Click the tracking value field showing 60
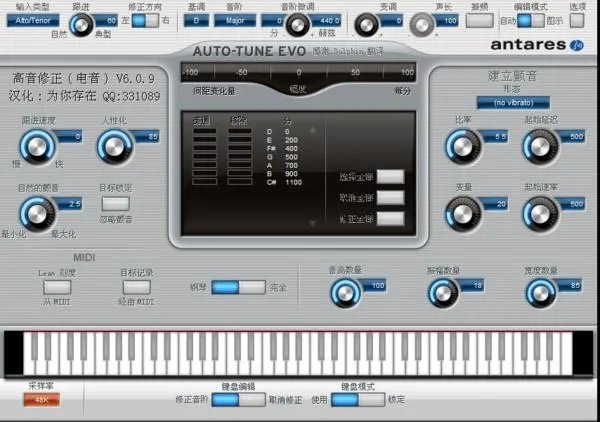The width and height of the screenshot is (600, 422). pyautogui.click(x=106, y=21)
